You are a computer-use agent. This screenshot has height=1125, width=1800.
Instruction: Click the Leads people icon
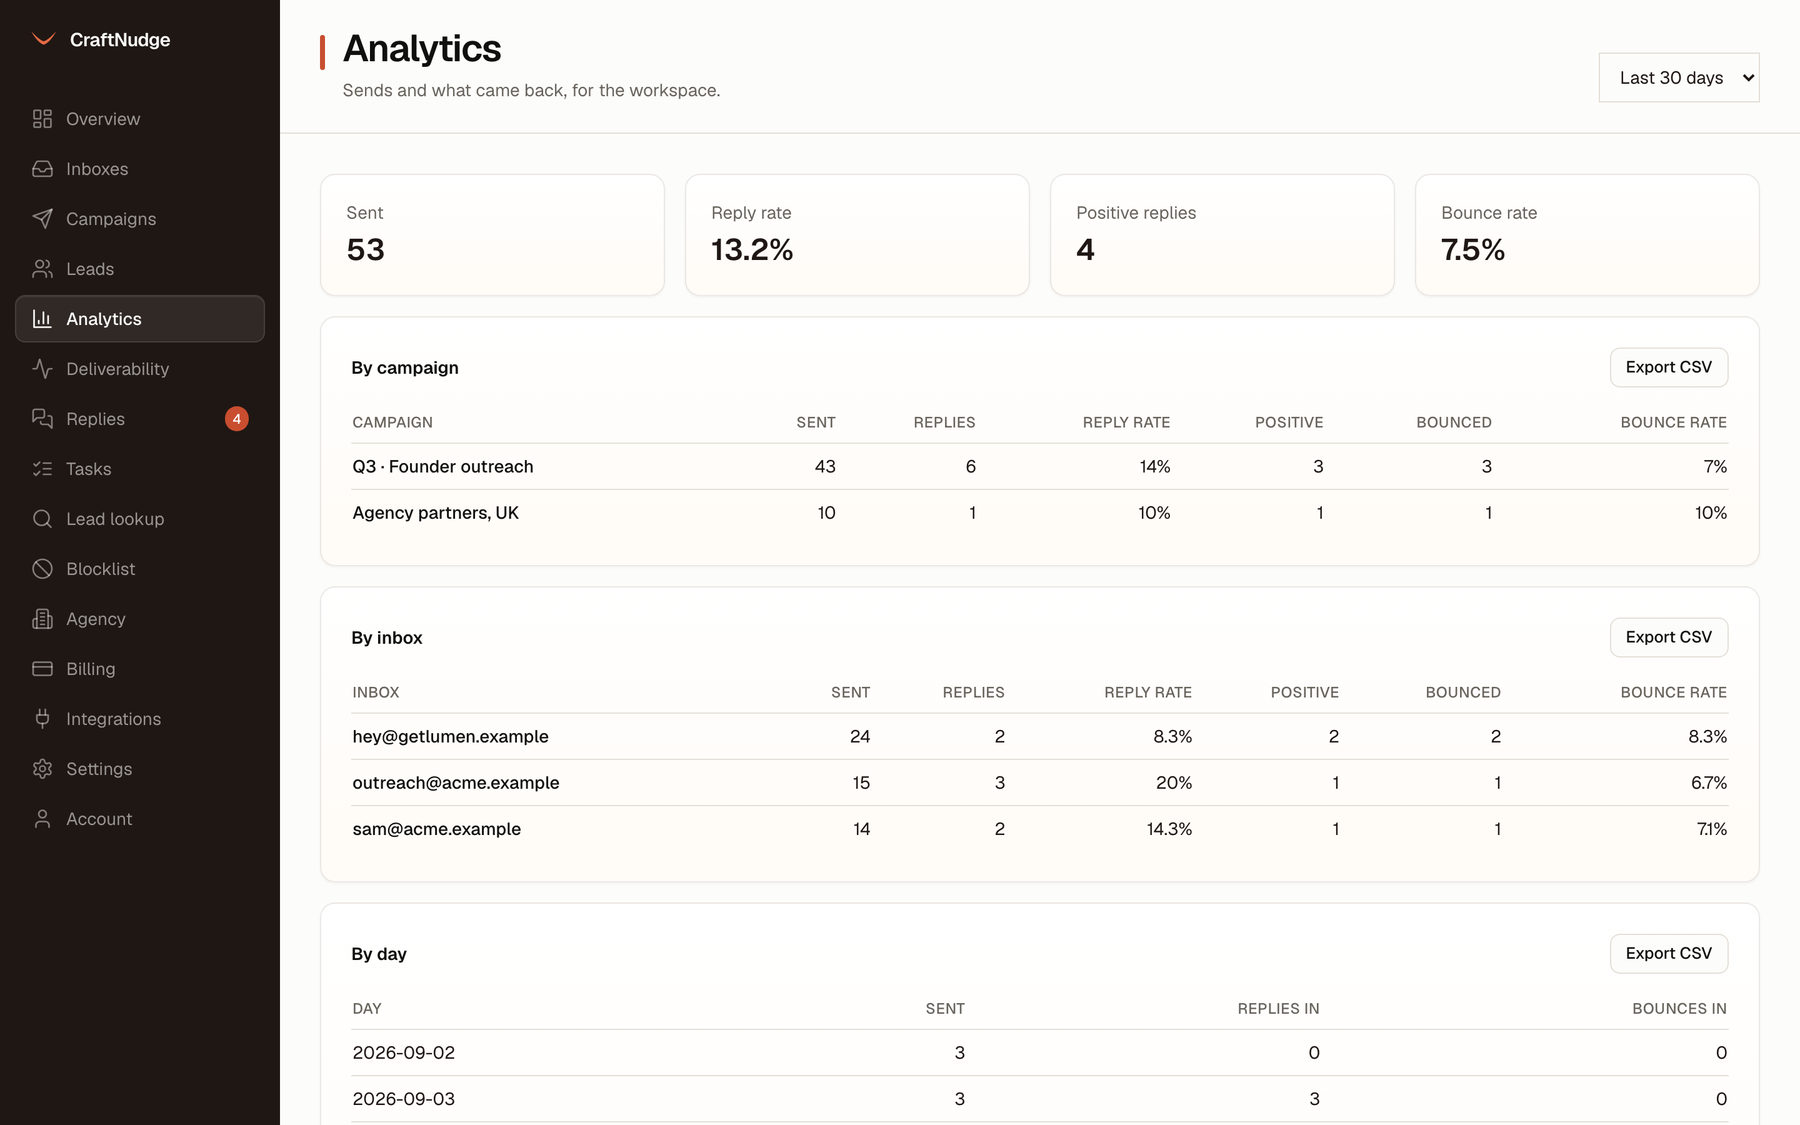click(42, 269)
